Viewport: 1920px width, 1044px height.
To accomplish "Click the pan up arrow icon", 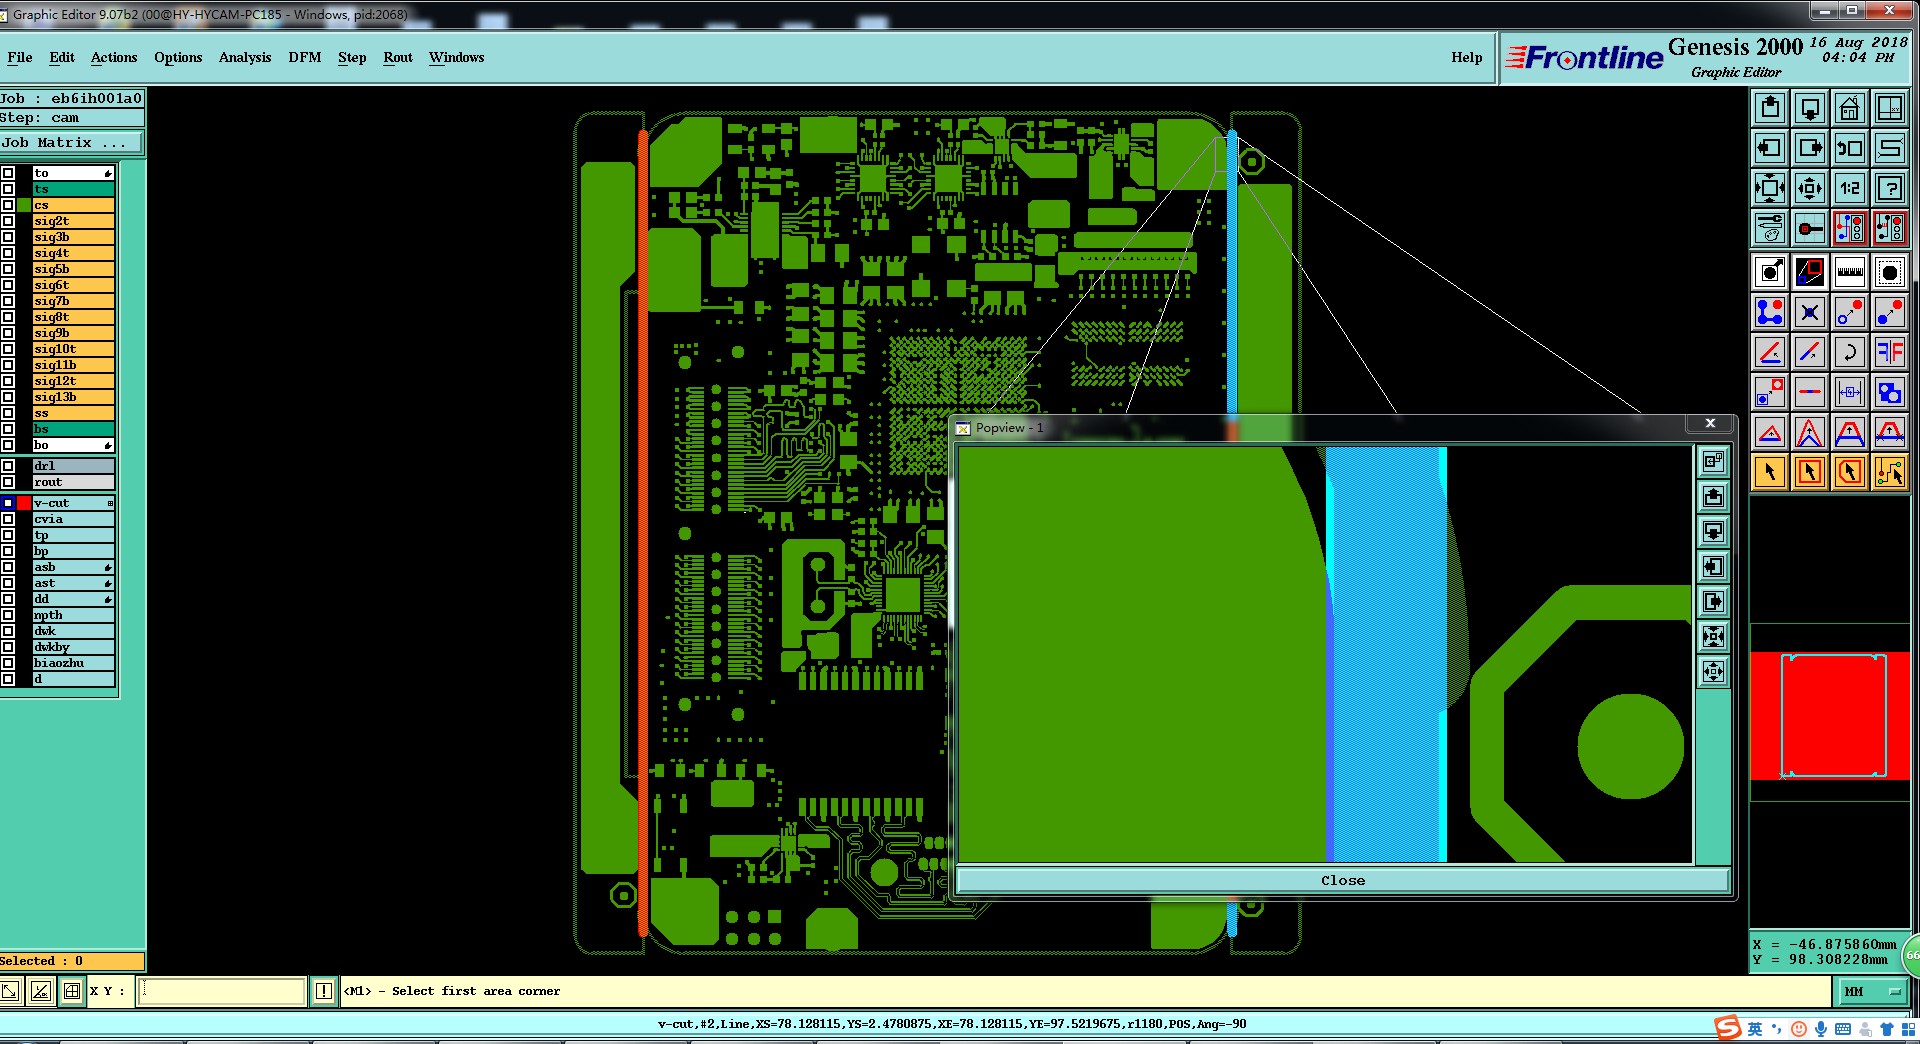I will 1770,108.
